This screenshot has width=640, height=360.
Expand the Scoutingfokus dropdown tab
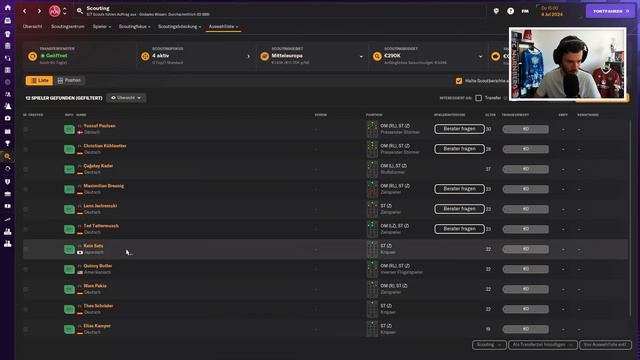tap(134, 27)
